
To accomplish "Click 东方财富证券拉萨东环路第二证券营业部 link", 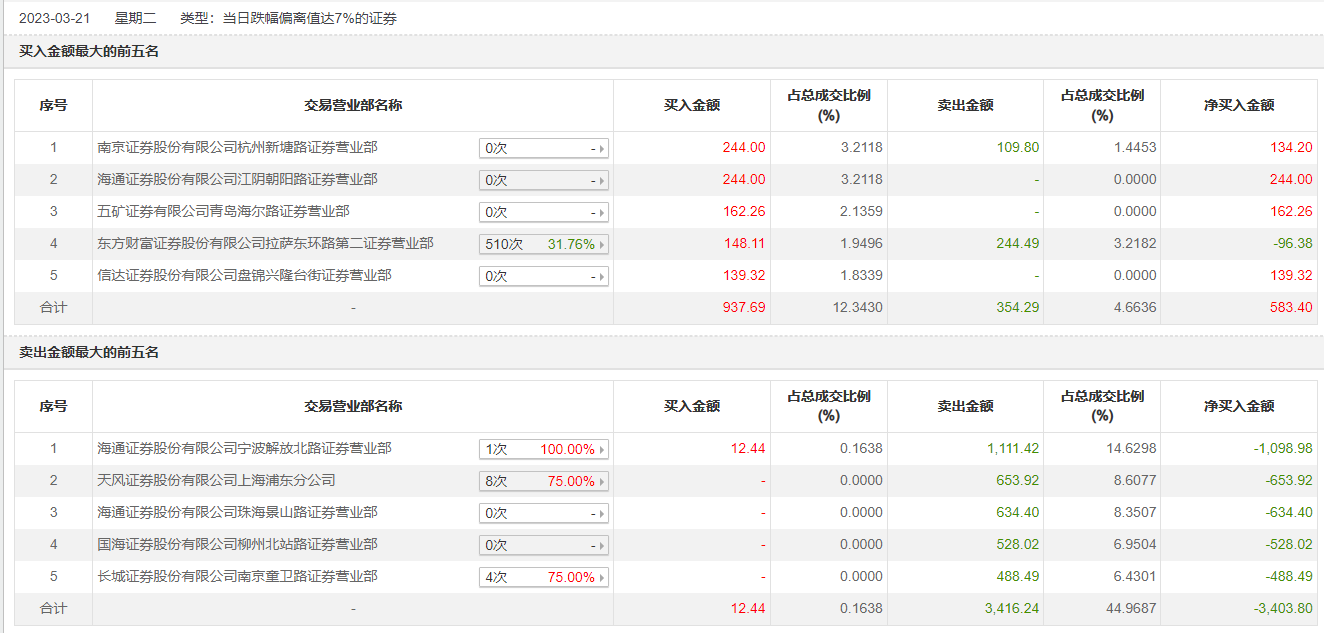I will pyautogui.click(x=265, y=244).
